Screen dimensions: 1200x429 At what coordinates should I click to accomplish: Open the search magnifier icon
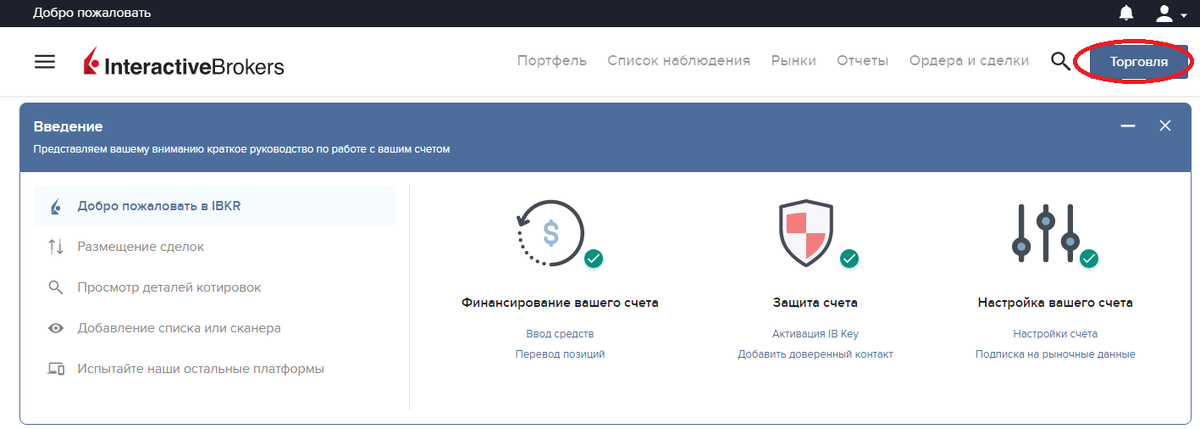[x=1061, y=61]
